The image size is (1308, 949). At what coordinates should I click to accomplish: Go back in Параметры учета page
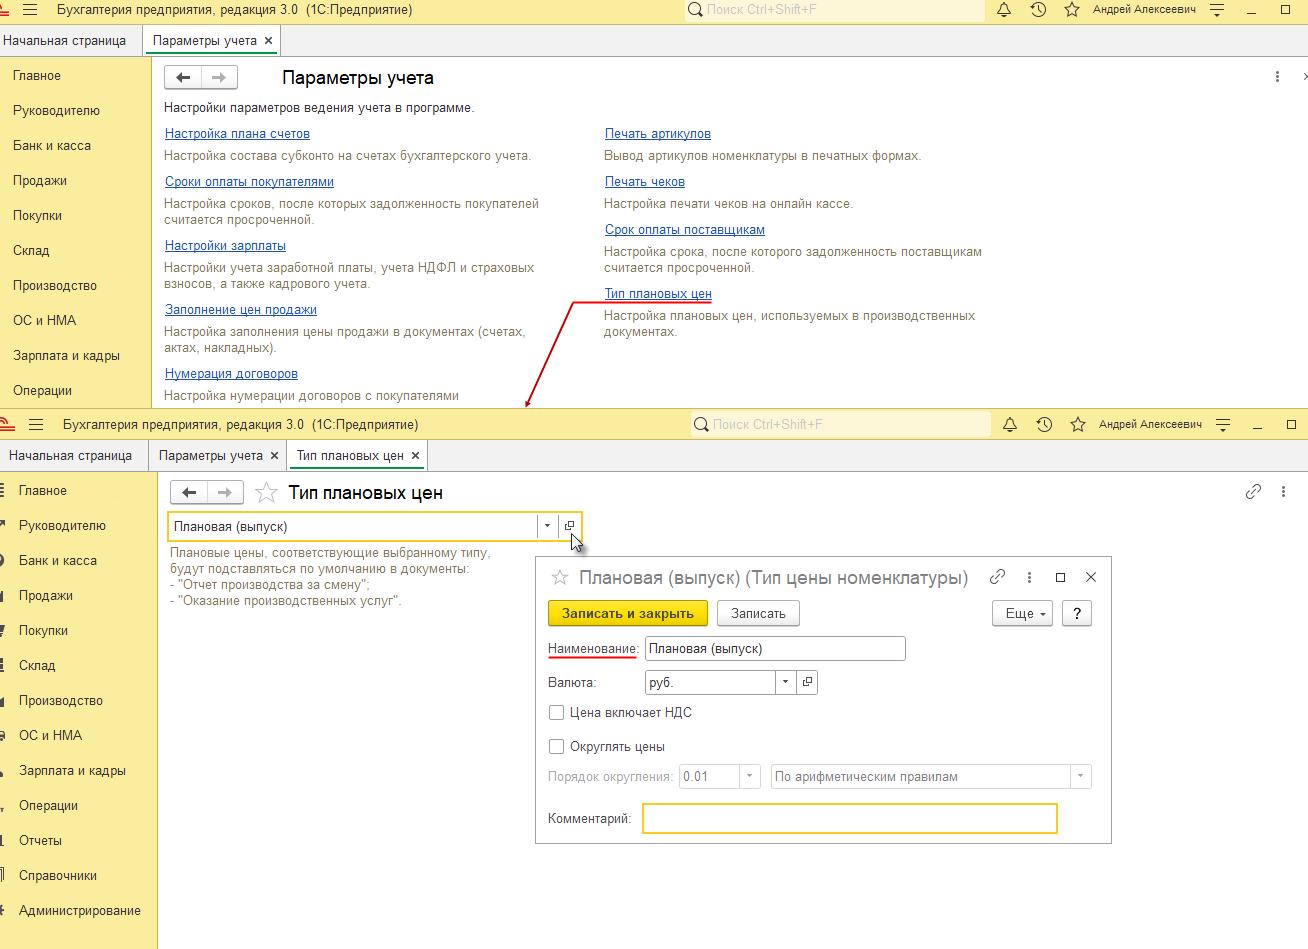click(183, 77)
